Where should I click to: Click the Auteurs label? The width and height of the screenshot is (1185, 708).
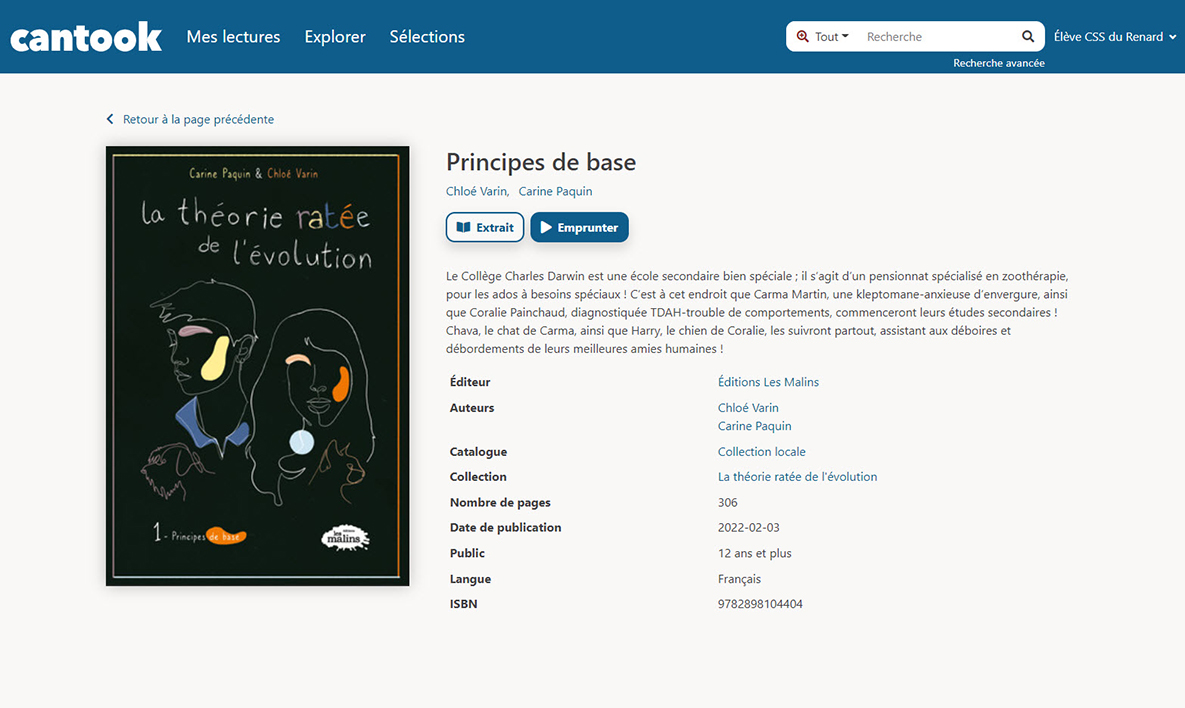click(472, 407)
